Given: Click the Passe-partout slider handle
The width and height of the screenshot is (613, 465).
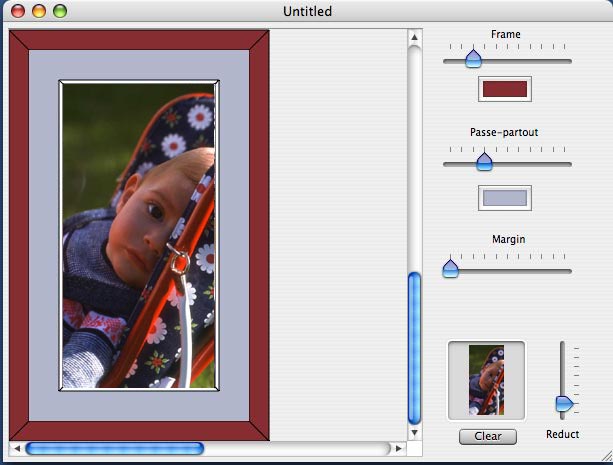Looking at the screenshot, I should (484, 161).
